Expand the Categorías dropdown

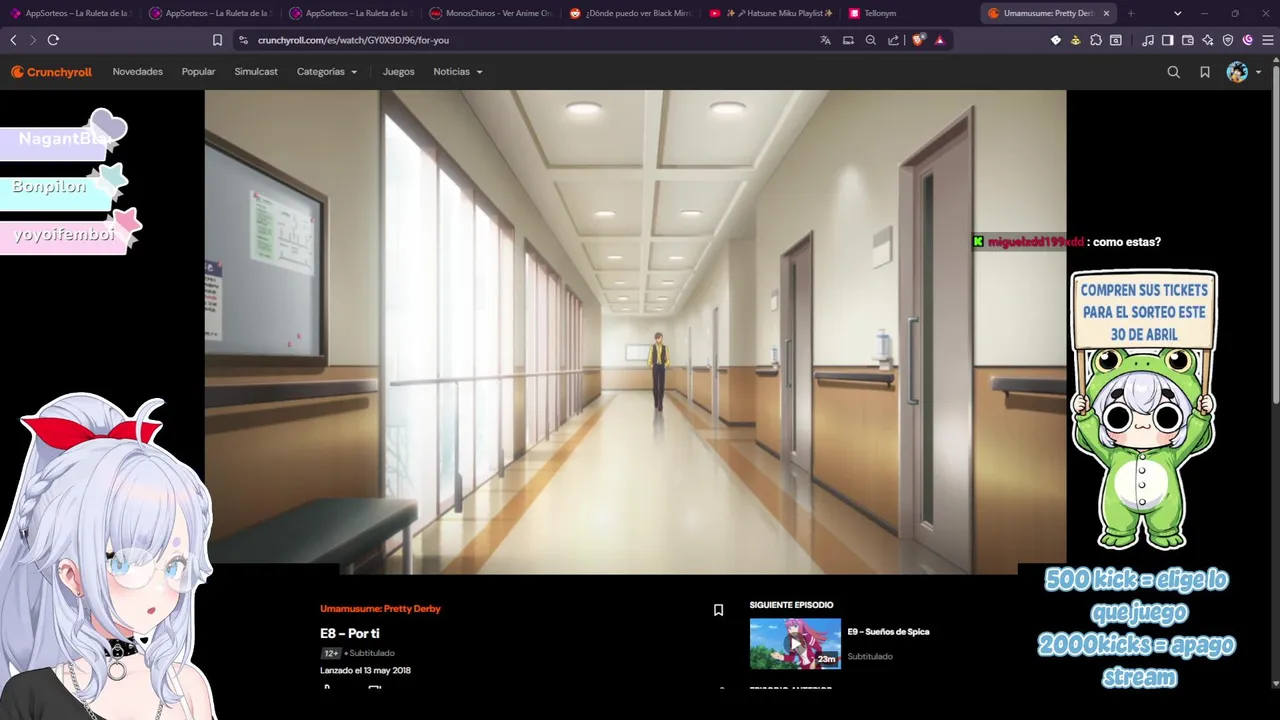click(327, 72)
